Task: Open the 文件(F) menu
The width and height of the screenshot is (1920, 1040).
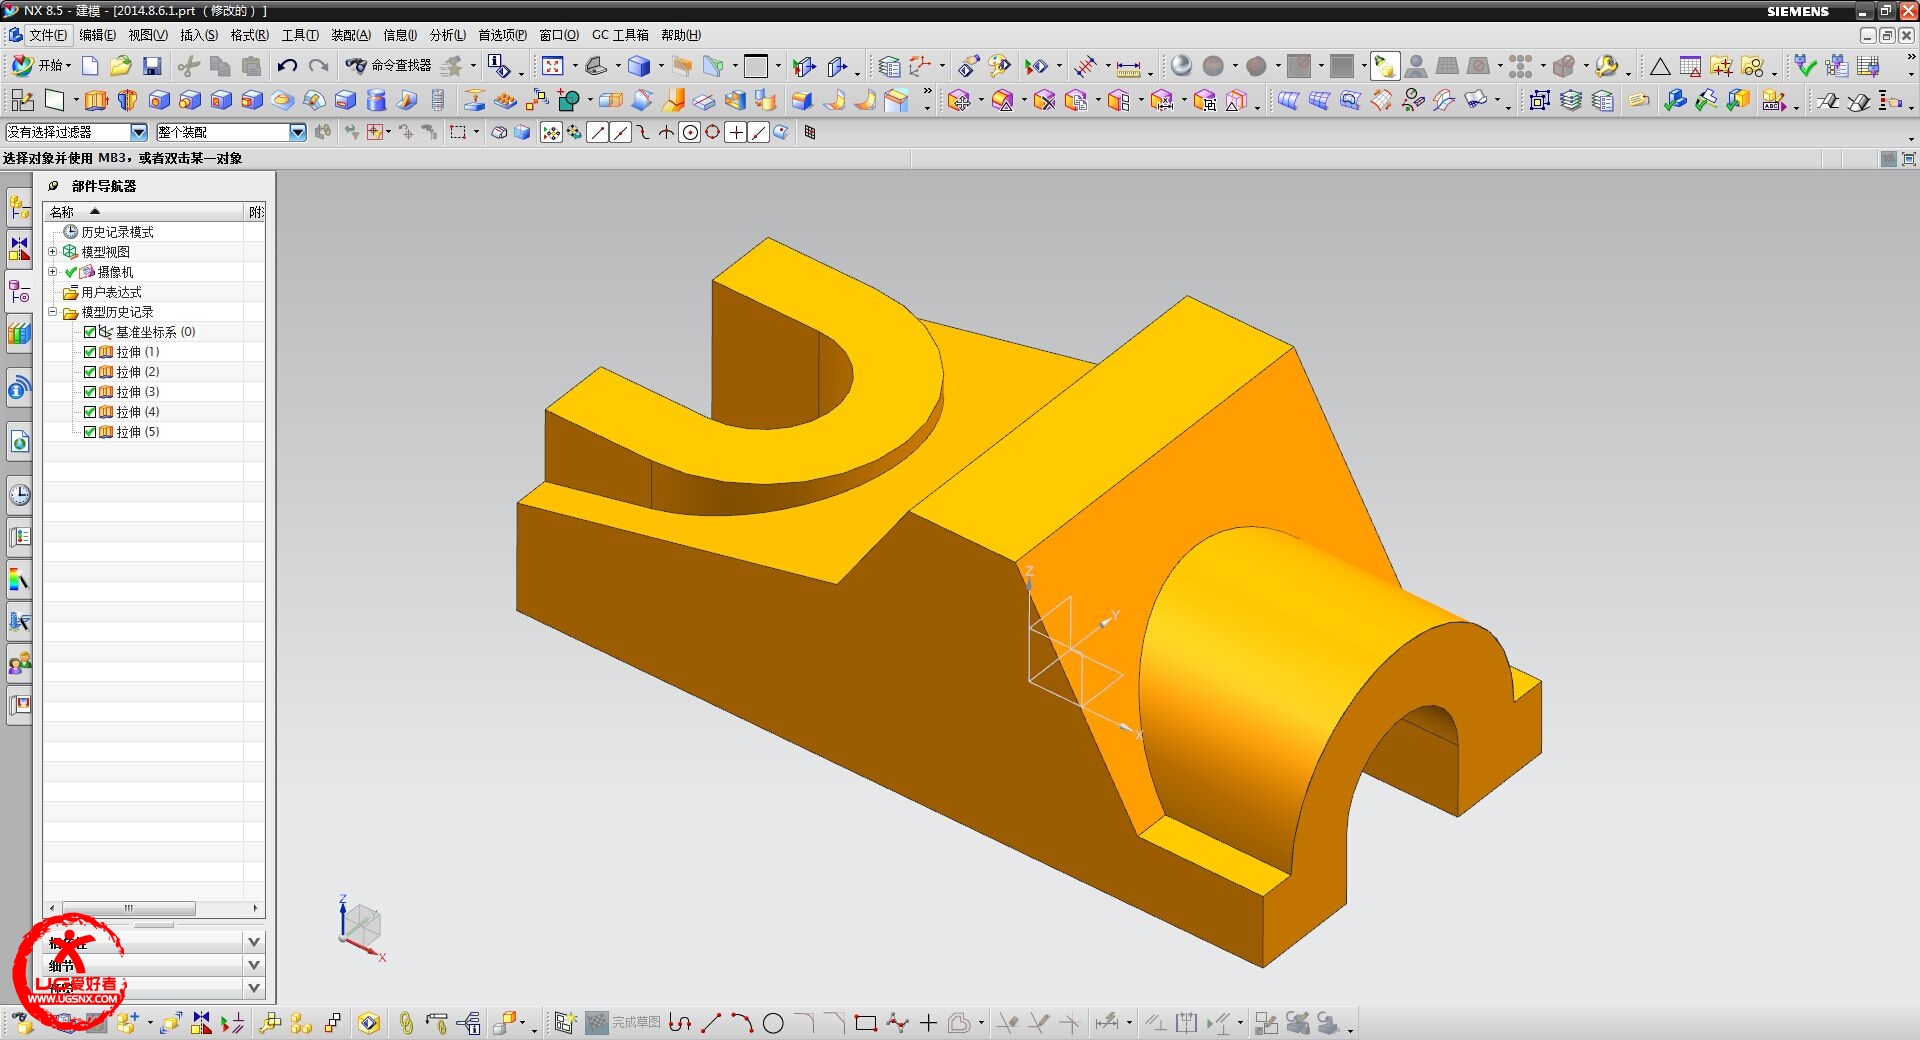Action: [x=47, y=35]
